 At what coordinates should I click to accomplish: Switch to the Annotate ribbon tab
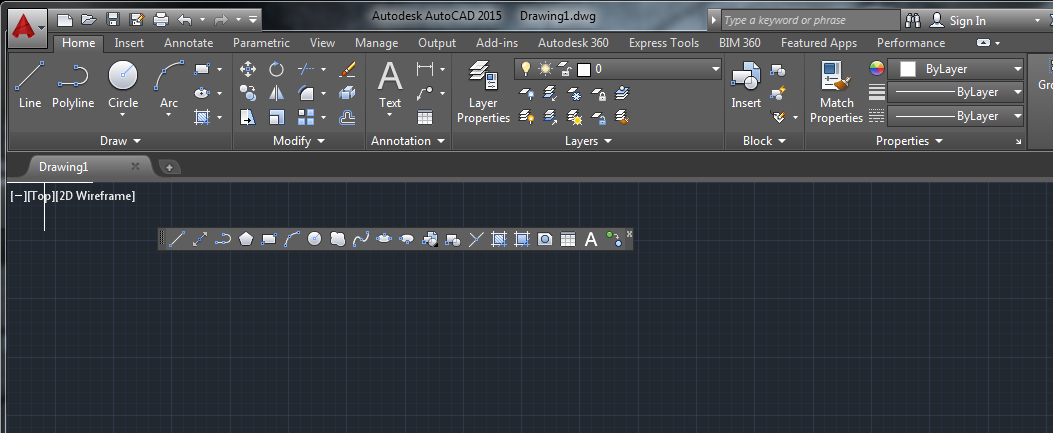click(189, 43)
